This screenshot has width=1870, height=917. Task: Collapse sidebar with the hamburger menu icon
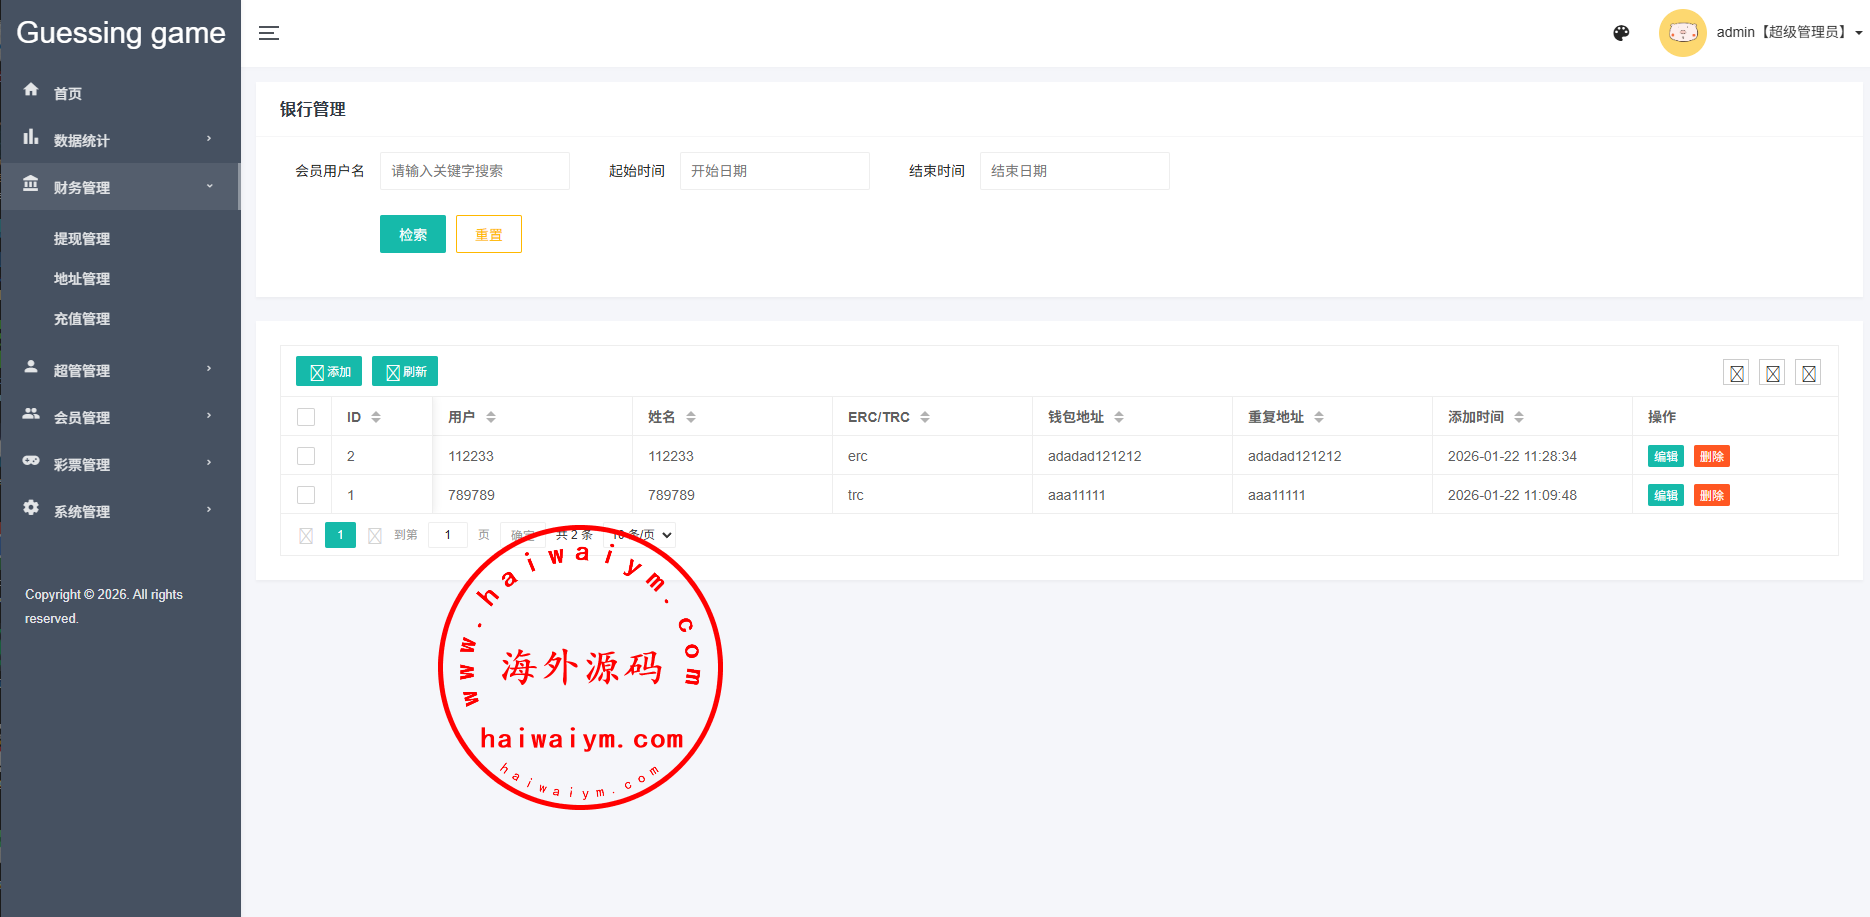tap(269, 33)
